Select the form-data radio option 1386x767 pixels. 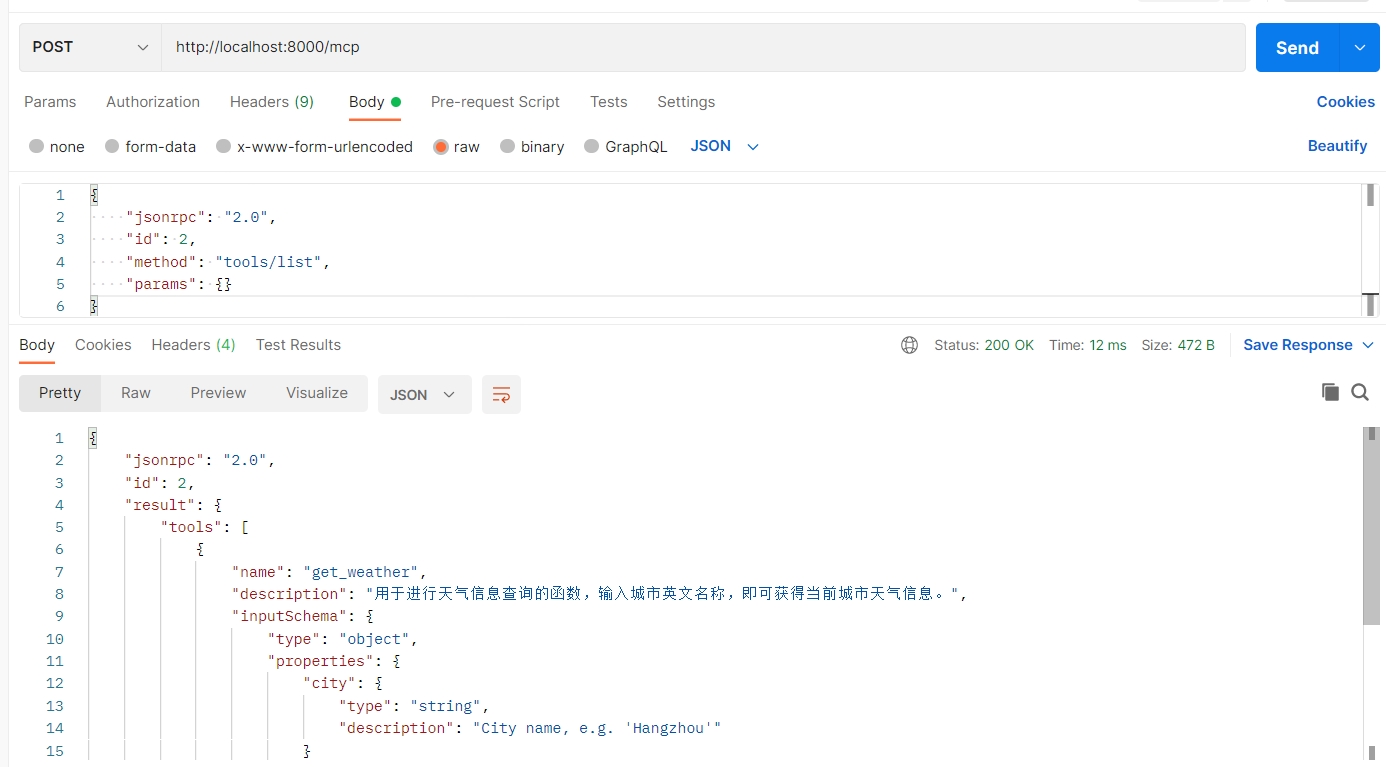[112, 146]
